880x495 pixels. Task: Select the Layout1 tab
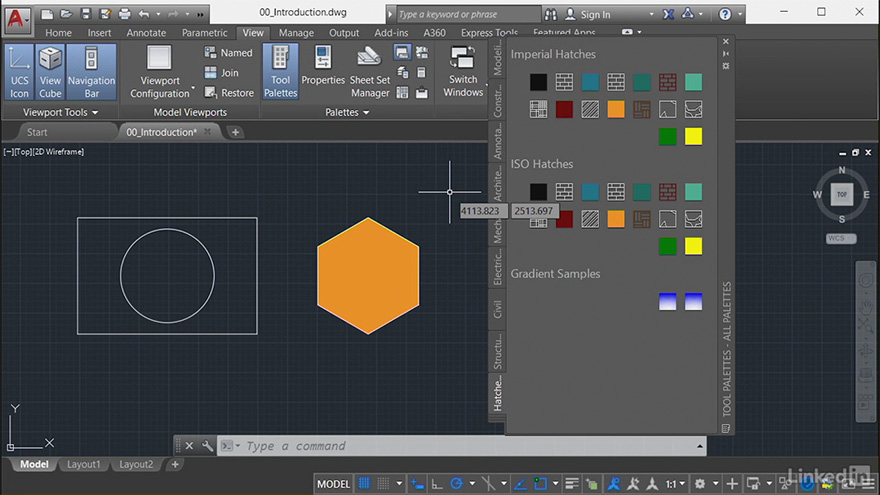point(84,464)
